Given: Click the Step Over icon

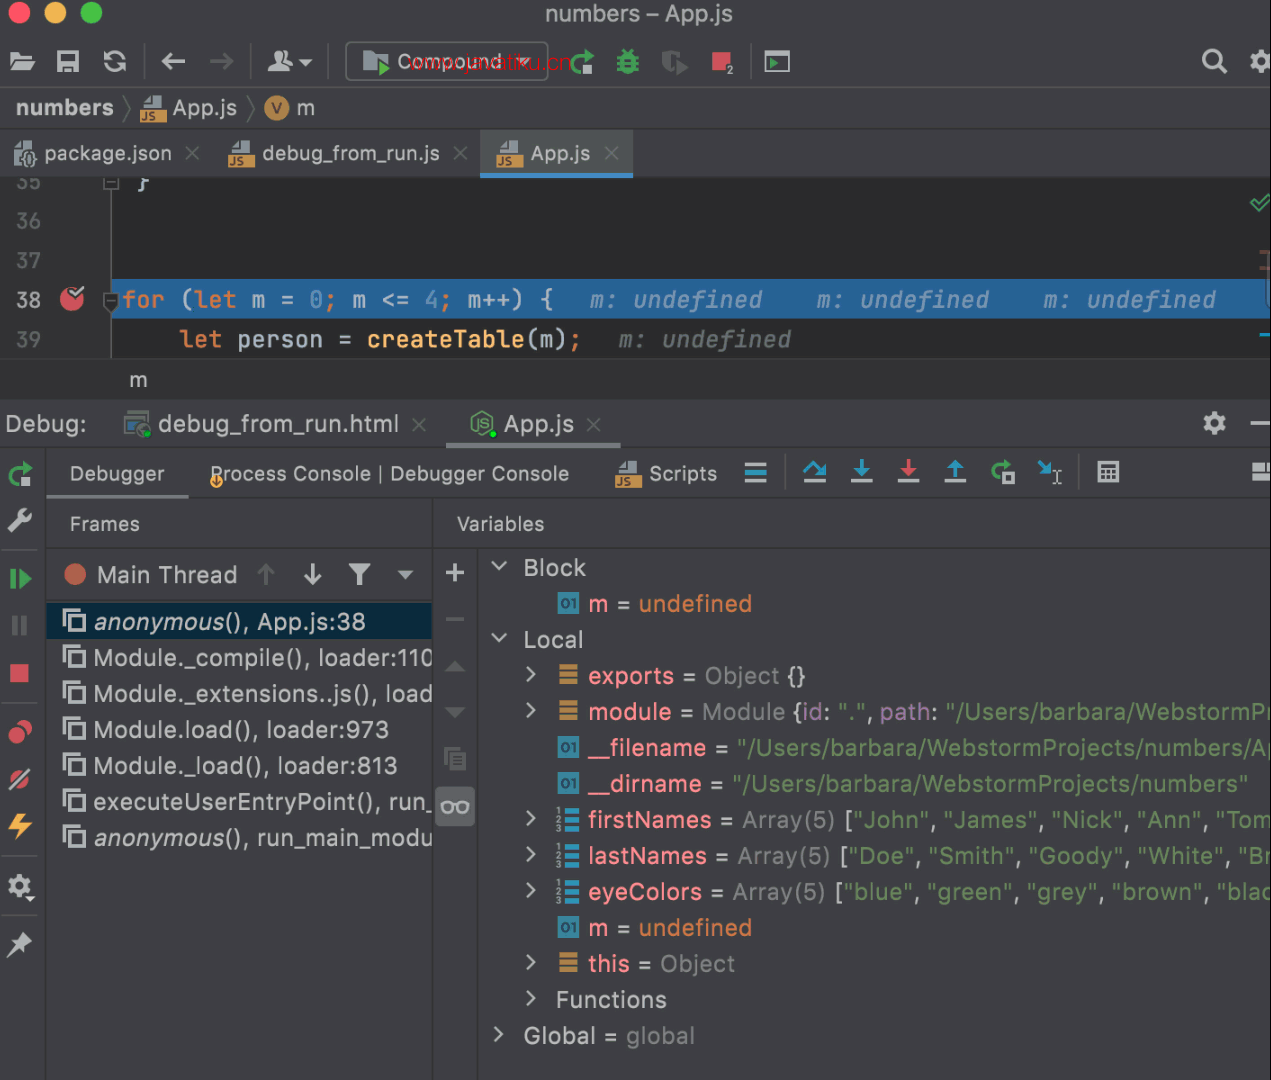Looking at the screenshot, I should pyautogui.click(x=814, y=472).
